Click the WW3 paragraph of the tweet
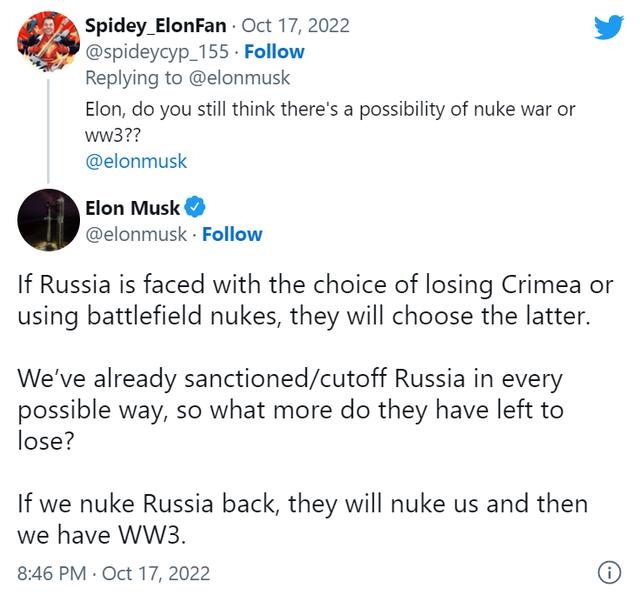 point(302,519)
